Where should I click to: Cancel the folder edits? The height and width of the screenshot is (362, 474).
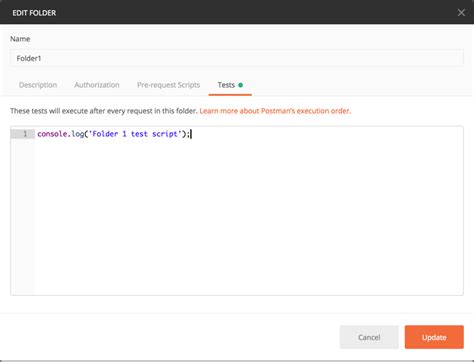(369, 337)
